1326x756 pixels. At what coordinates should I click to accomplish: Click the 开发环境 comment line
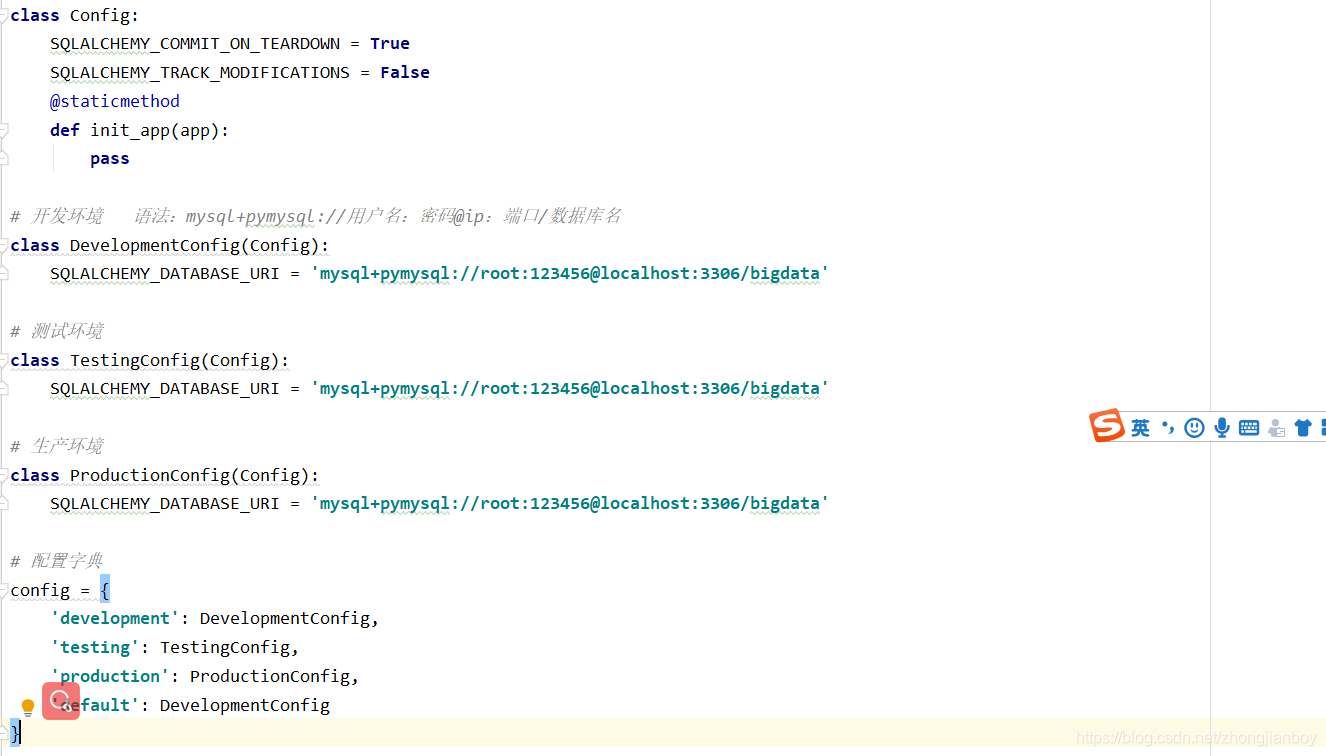(x=316, y=216)
